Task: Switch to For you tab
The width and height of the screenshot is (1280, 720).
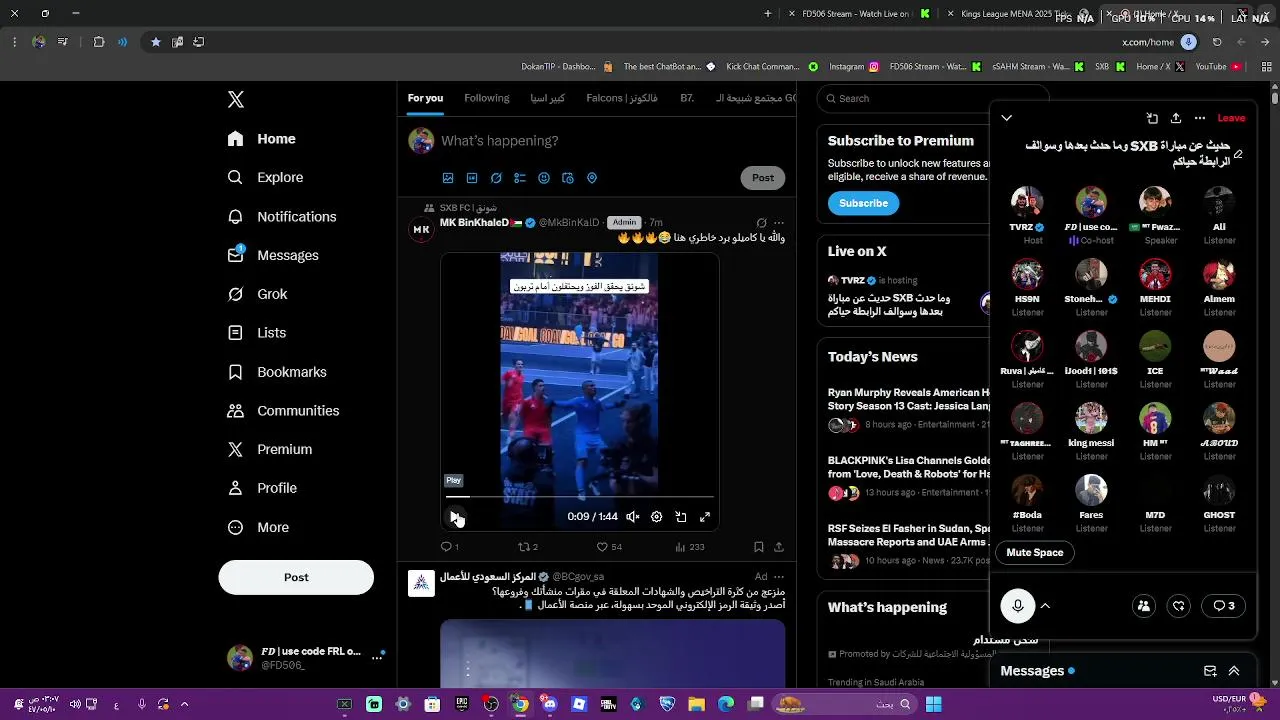Action: coord(425,98)
